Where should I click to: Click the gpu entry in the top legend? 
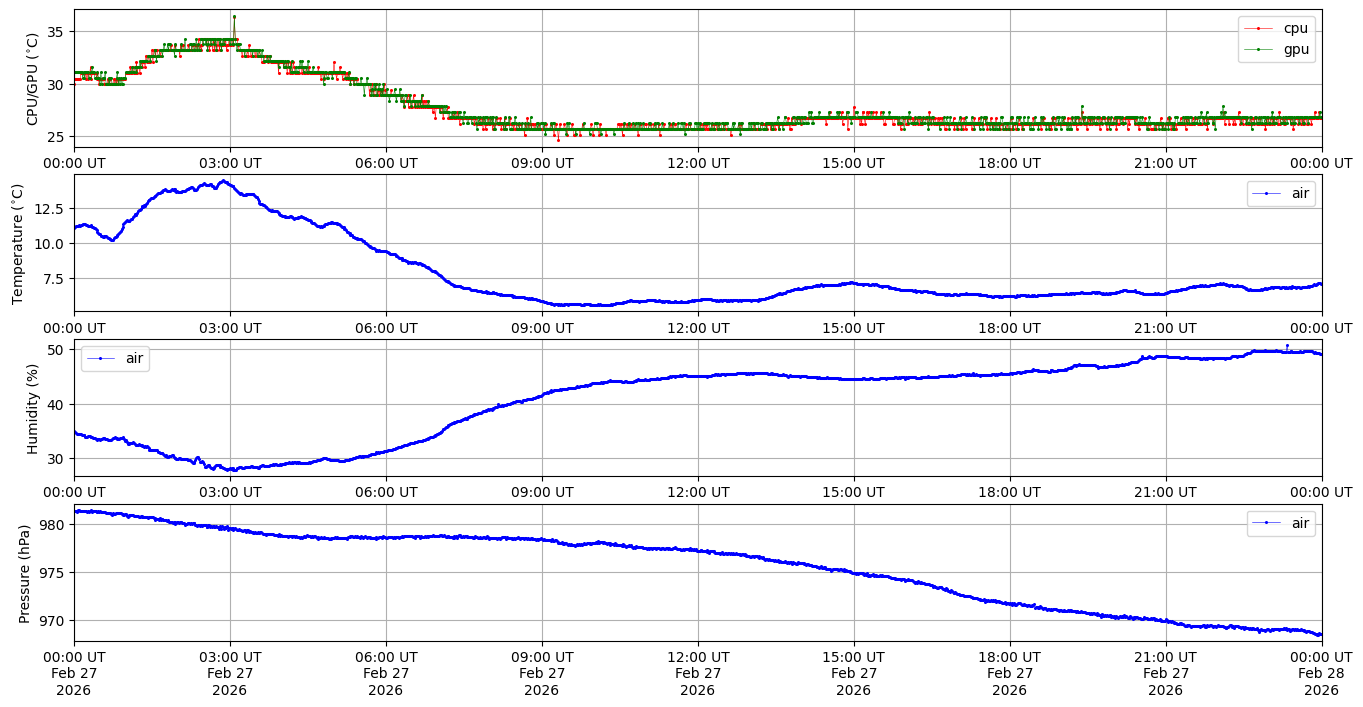click(1295, 48)
